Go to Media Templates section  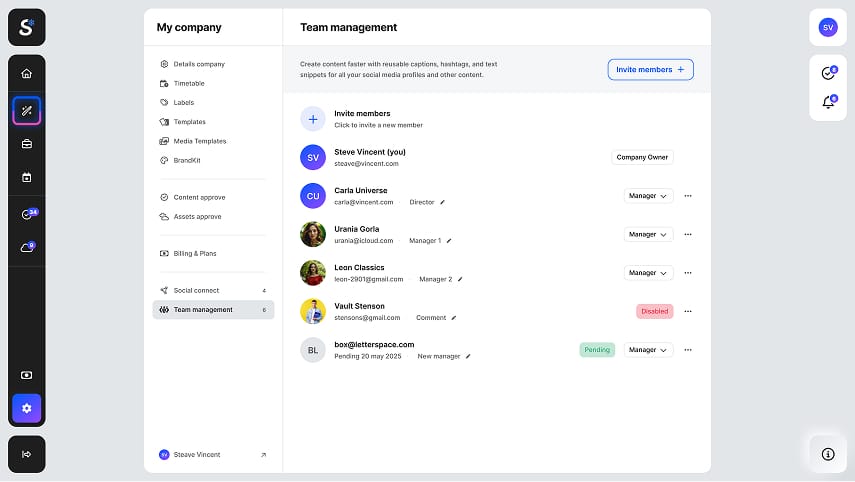click(199, 141)
